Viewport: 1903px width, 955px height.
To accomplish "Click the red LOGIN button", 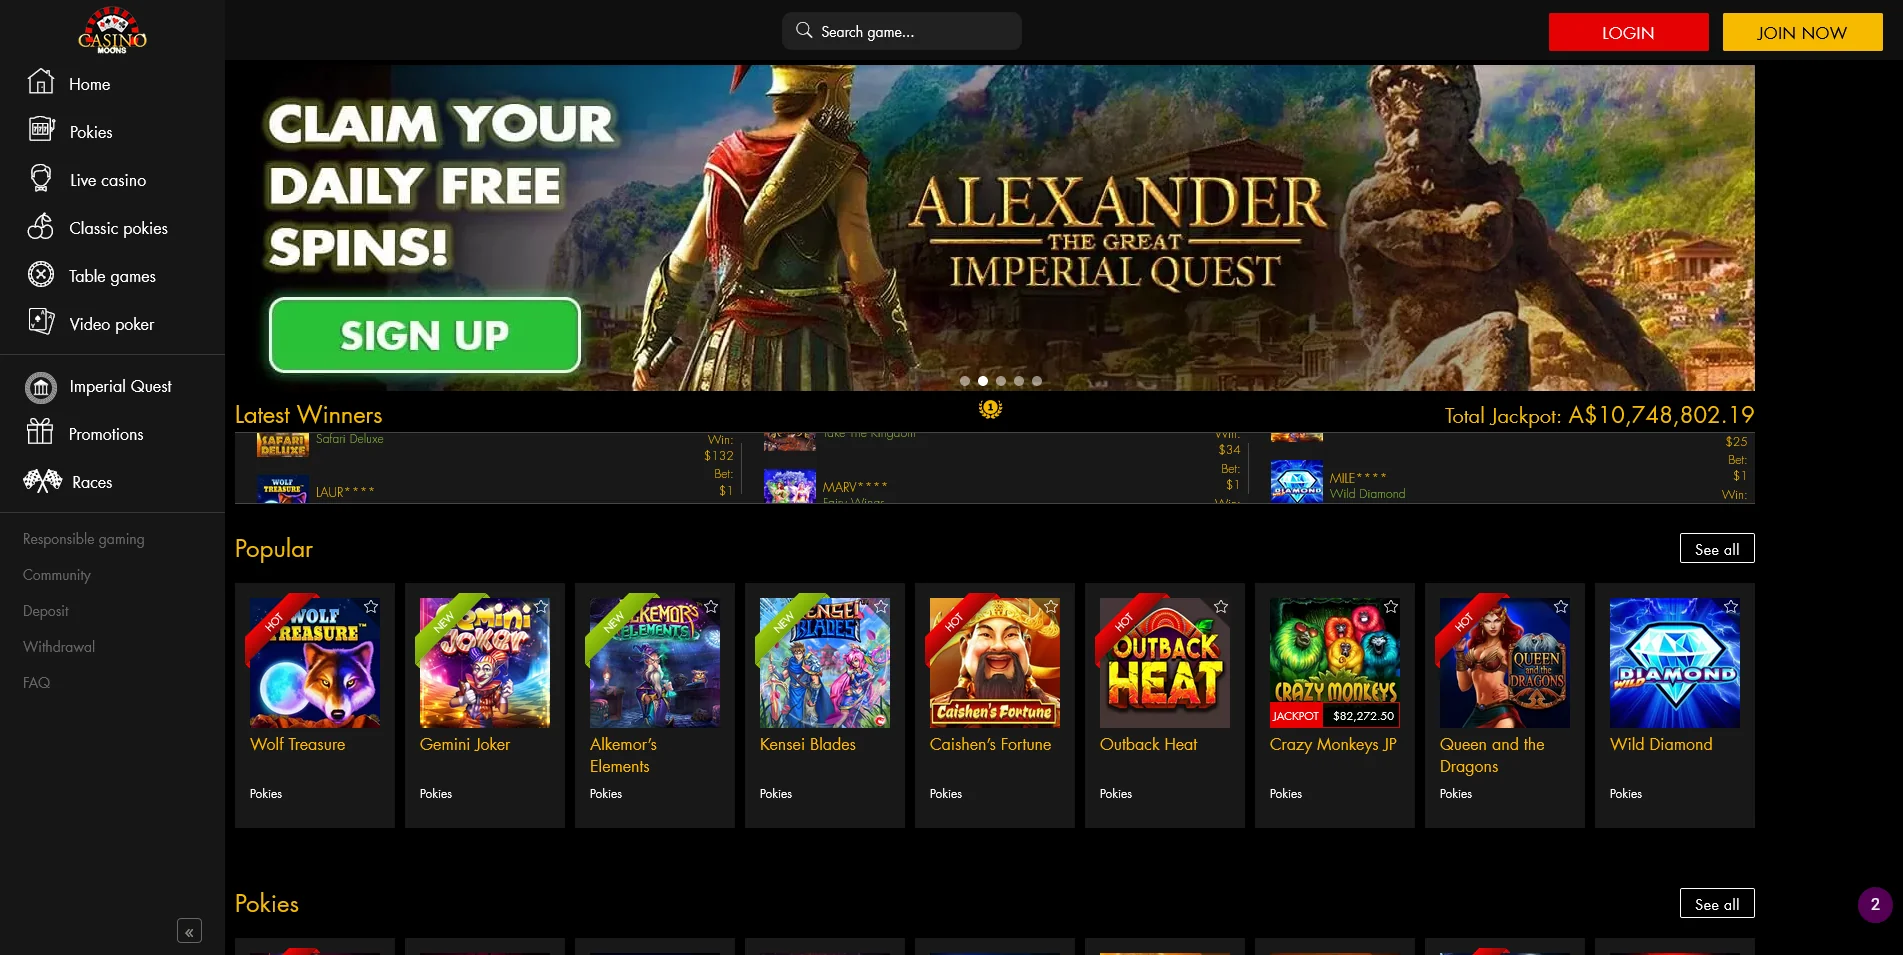I will pos(1628,33).
